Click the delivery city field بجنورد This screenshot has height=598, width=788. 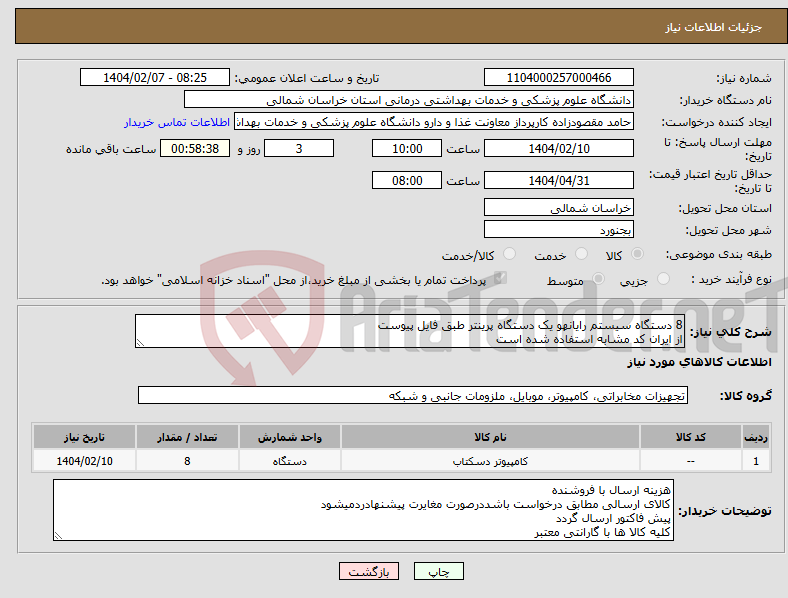click(559, 230)
